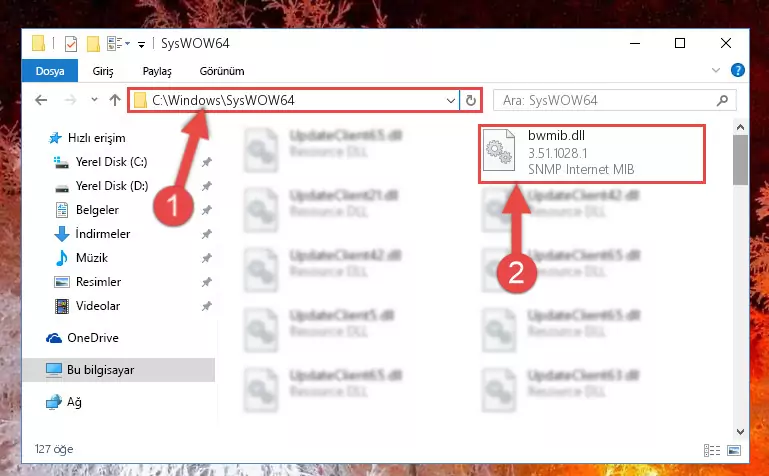This screenshot has width=769, height=476.
Task: Select the bwmib.dll file
Action: [592, 154]
